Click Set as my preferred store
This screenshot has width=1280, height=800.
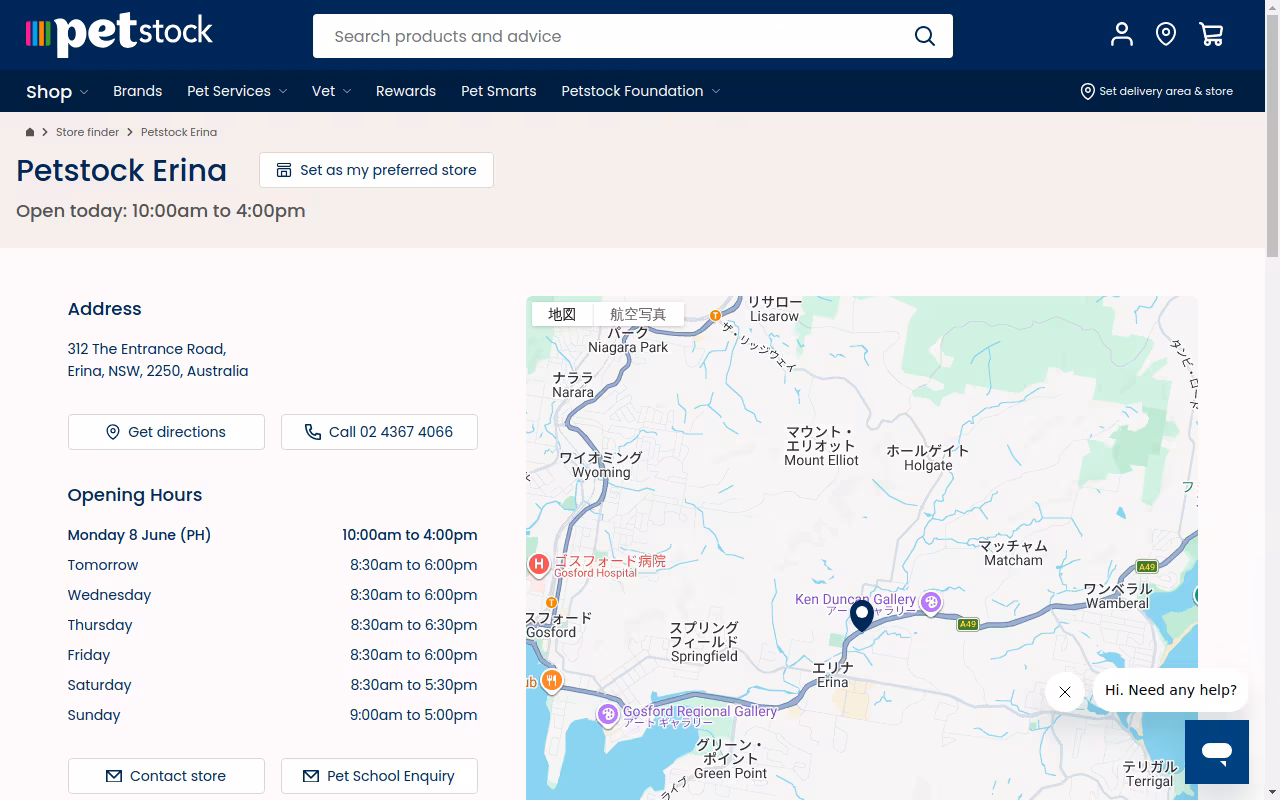coord(376,170)
